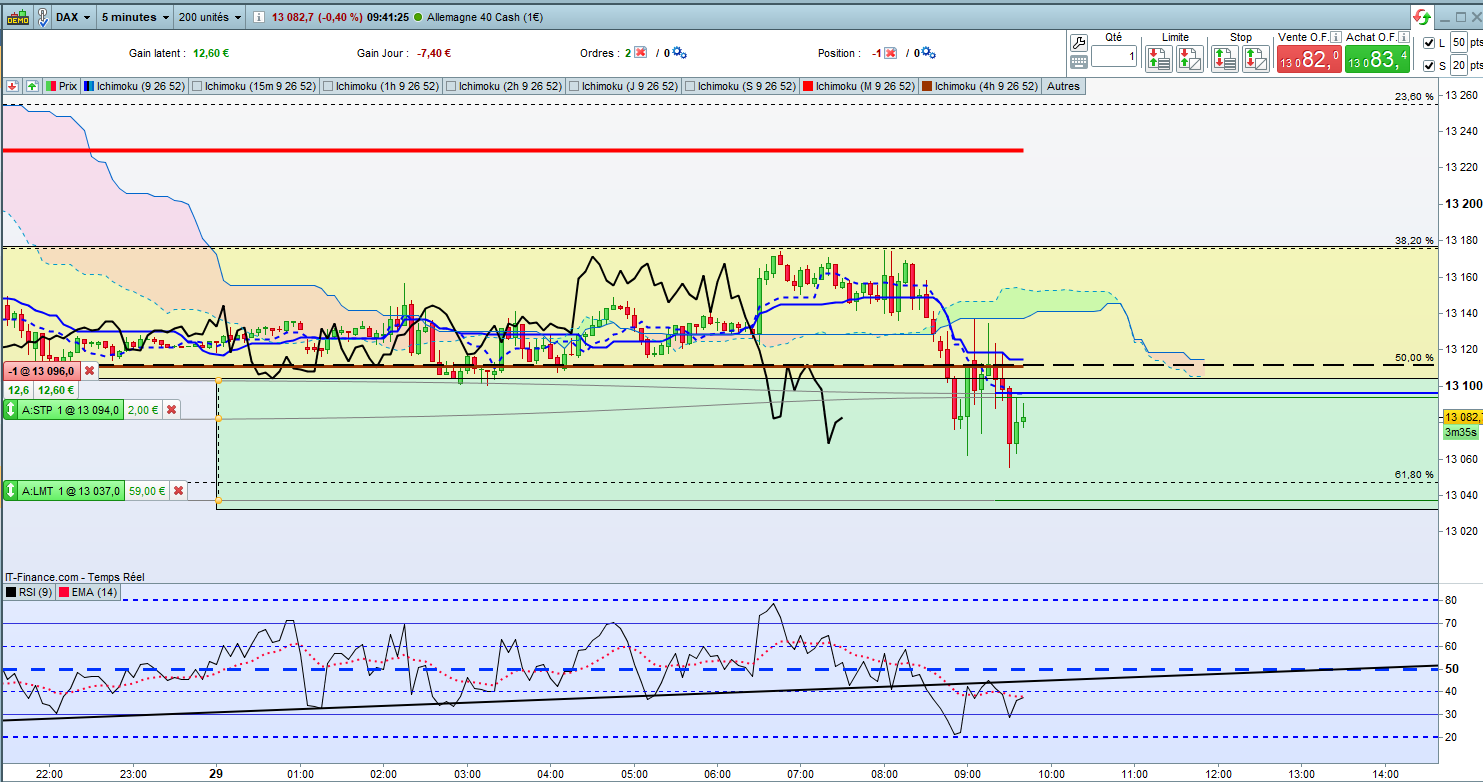Click the 3m35s candle countdown label
Viewport: 1483px width, 782px height.
[1460, 432]
